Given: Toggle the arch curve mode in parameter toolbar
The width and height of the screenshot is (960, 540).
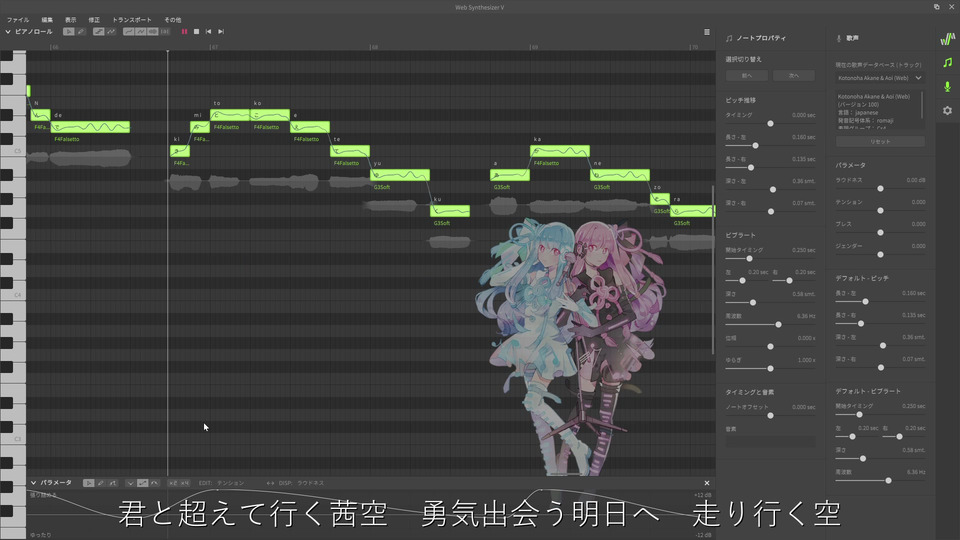Looking at the screenshot, I should tap(154, 483).
